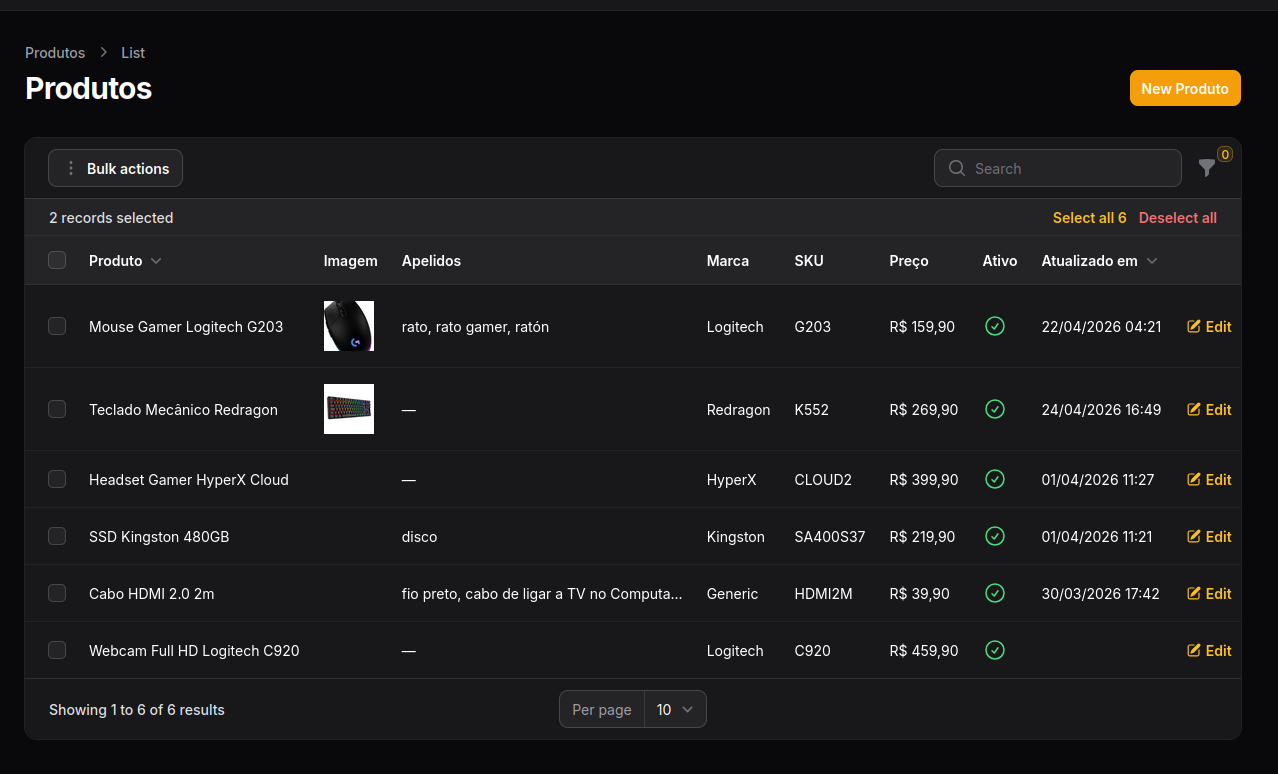The width and height of the screenshot is (1278, 774).
Task: Click the product name Webcam Full HD Logitech C920
Action: point(194,651)
